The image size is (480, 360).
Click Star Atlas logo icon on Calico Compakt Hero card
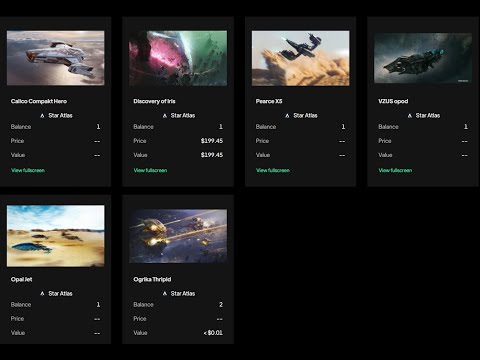(x=42, y=116)
